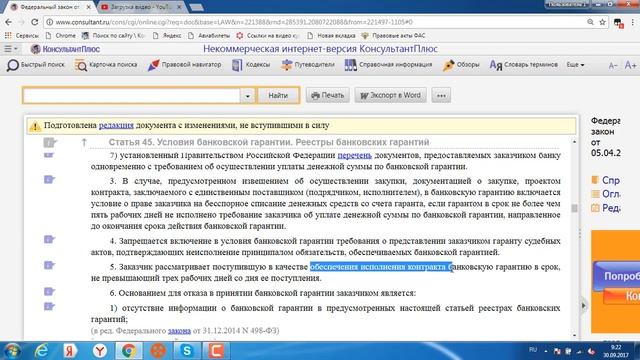Open the Chrome bookmark

[61, 36]
